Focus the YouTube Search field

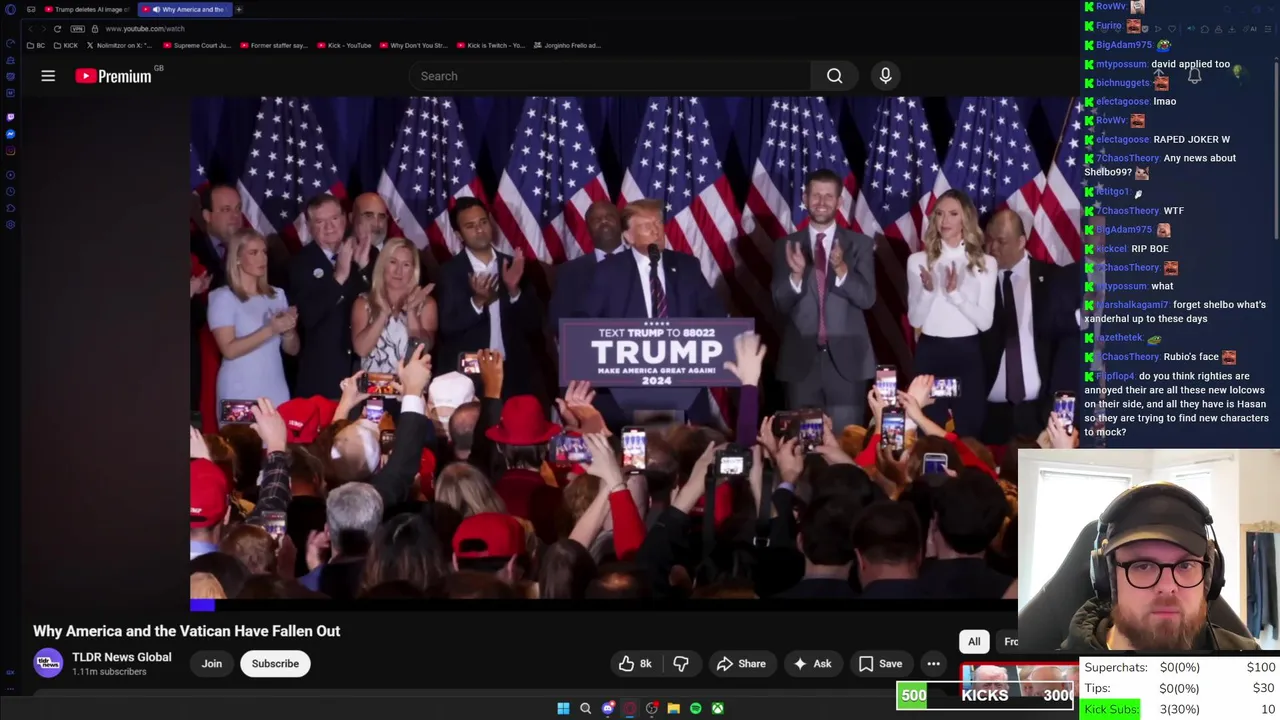(x=610, y=76)
